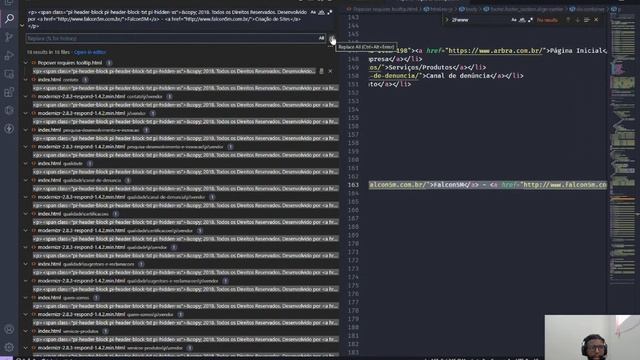Collapse the Replace field in search panel
640x360 pixels.
[22, 25]
